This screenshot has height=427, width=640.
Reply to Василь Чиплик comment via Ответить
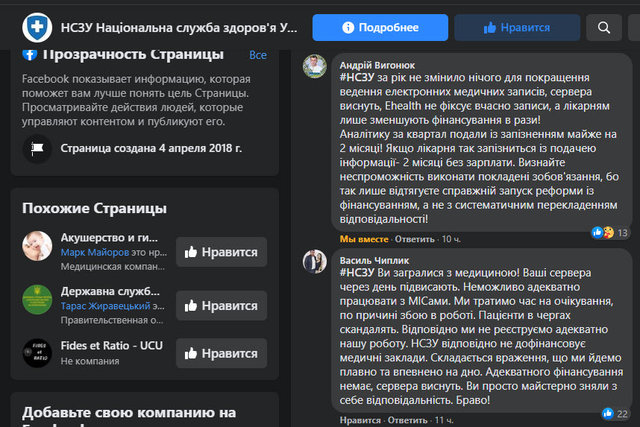pos(407,420)
